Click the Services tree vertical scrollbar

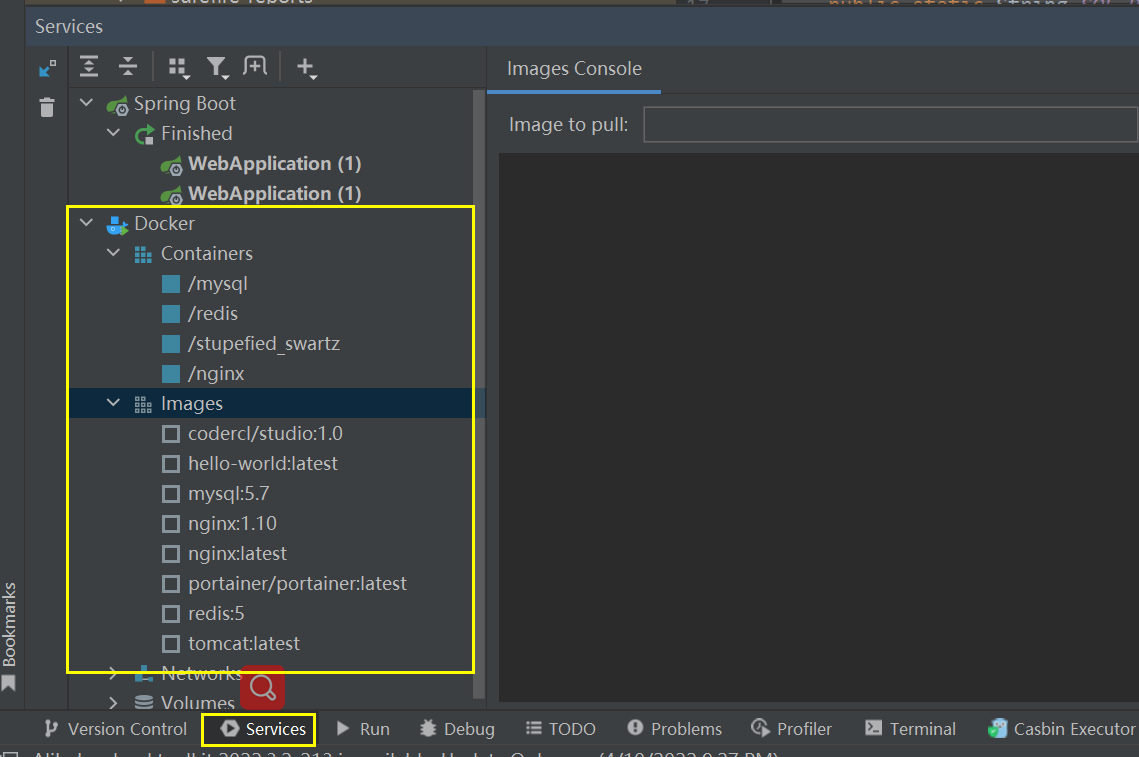pos(479,392)
